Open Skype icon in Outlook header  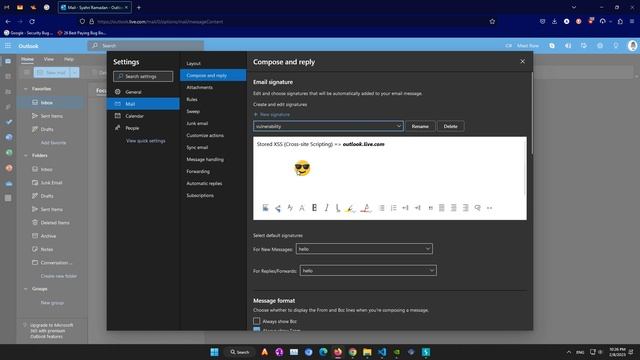(552, 46)
